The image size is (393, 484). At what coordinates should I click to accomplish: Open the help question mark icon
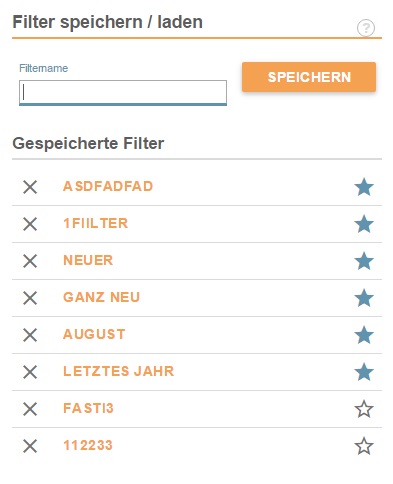click(366, 28)
